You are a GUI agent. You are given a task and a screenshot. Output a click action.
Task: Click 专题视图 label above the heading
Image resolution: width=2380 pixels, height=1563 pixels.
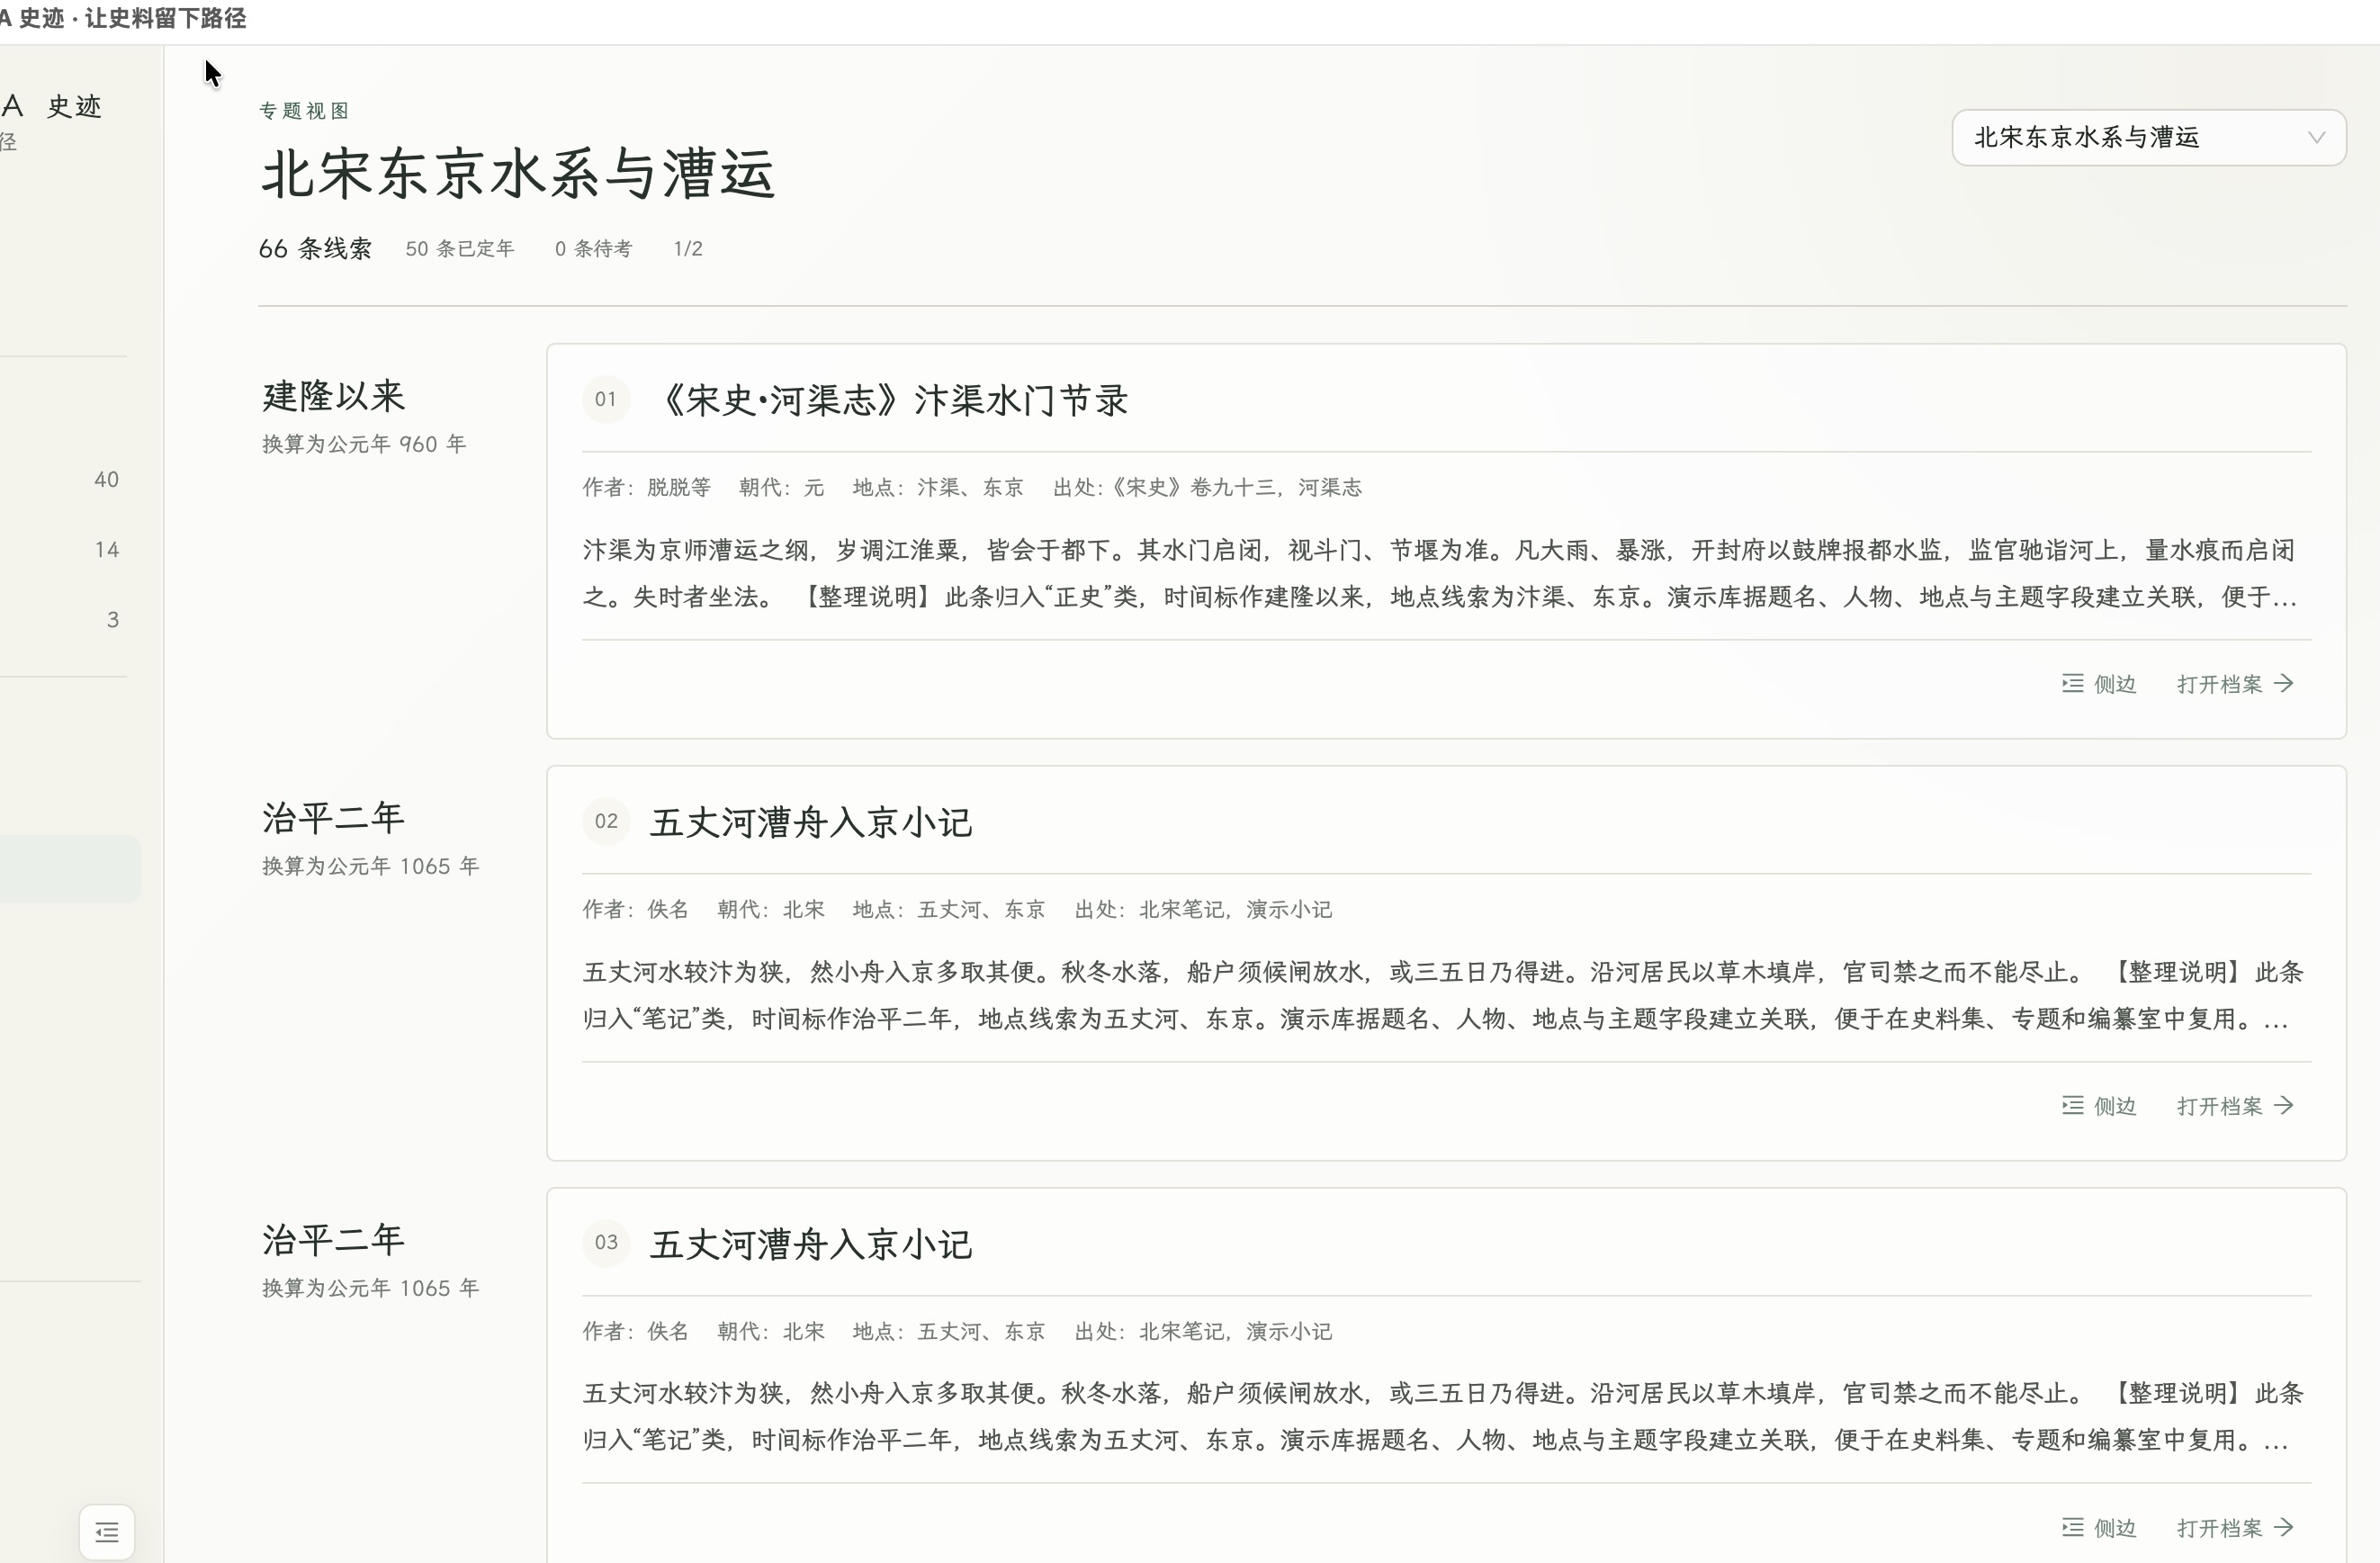[x=304, y=111]
